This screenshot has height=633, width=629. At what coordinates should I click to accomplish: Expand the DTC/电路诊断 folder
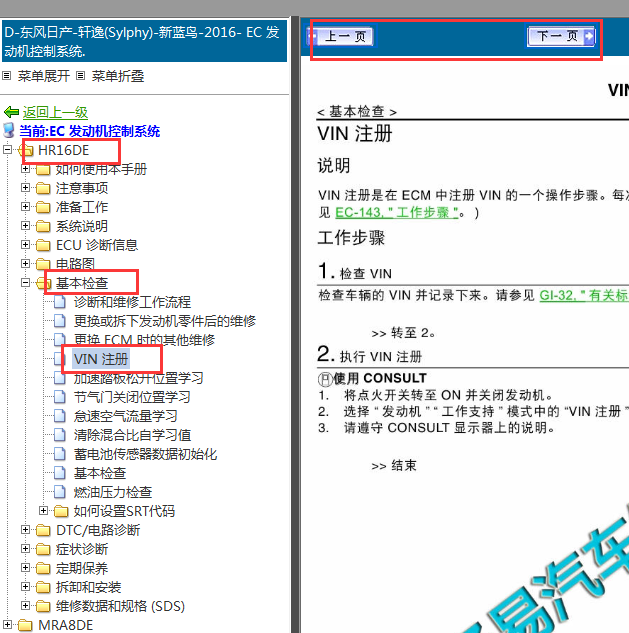(x=25, y=530)
